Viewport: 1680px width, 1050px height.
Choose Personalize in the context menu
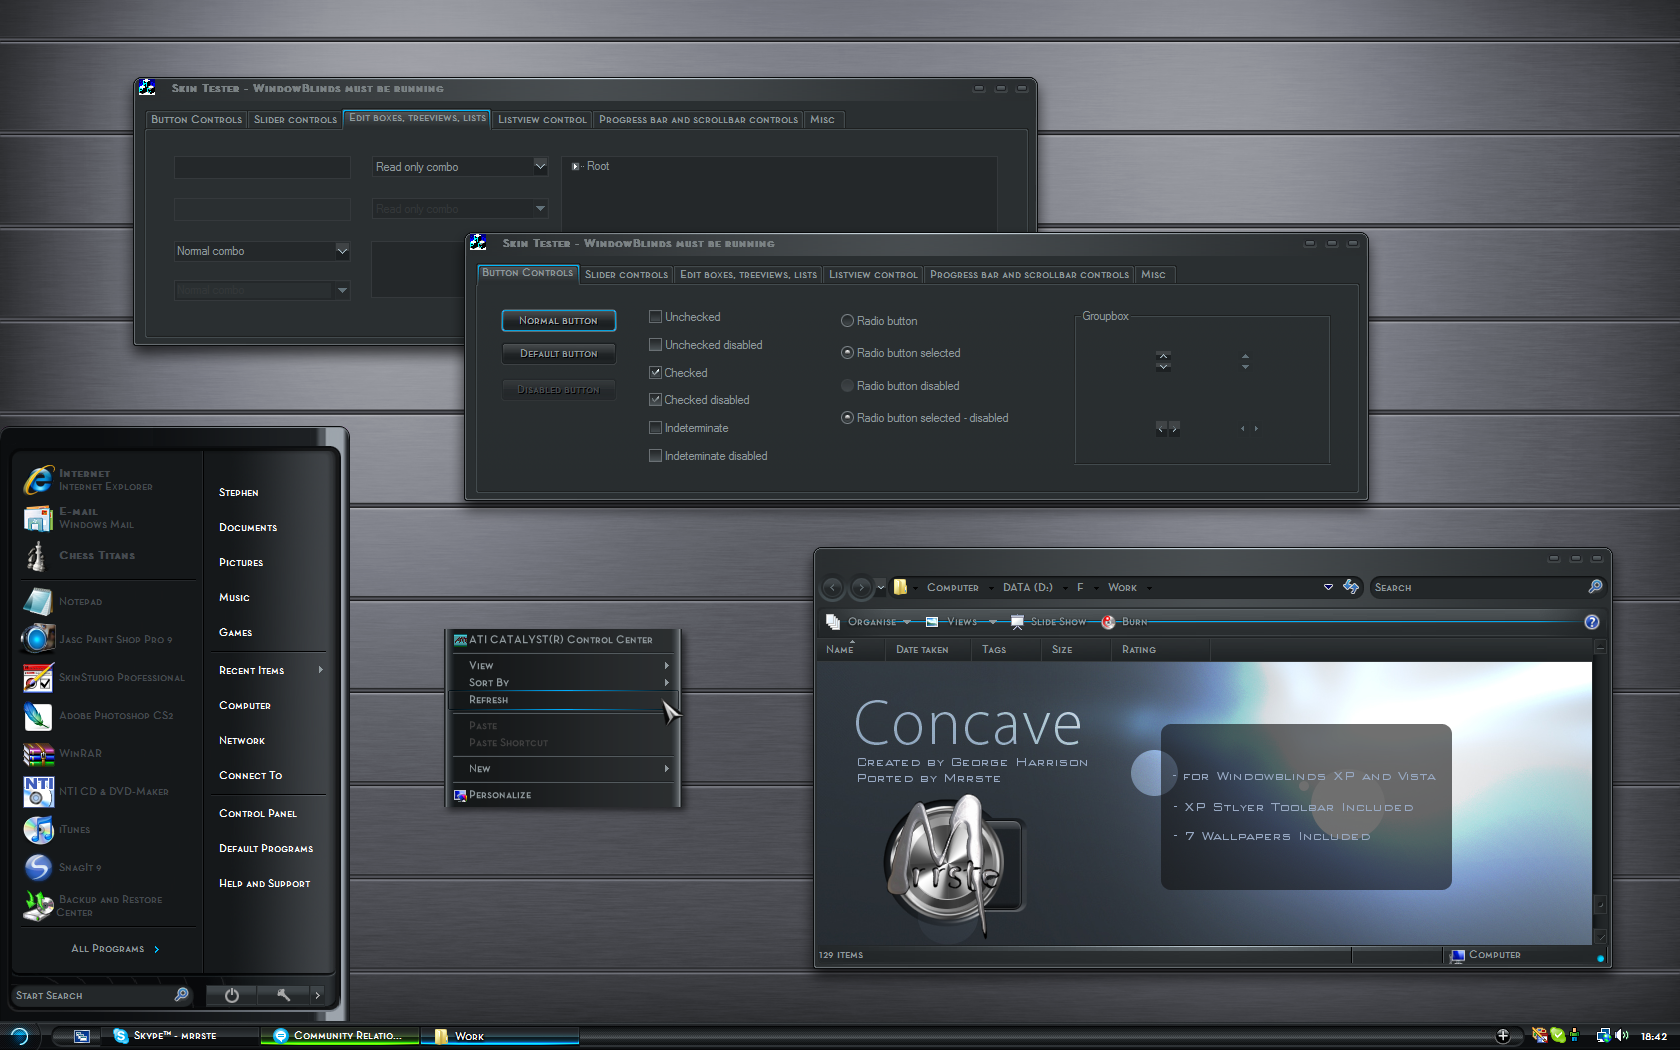pos(564,795)
